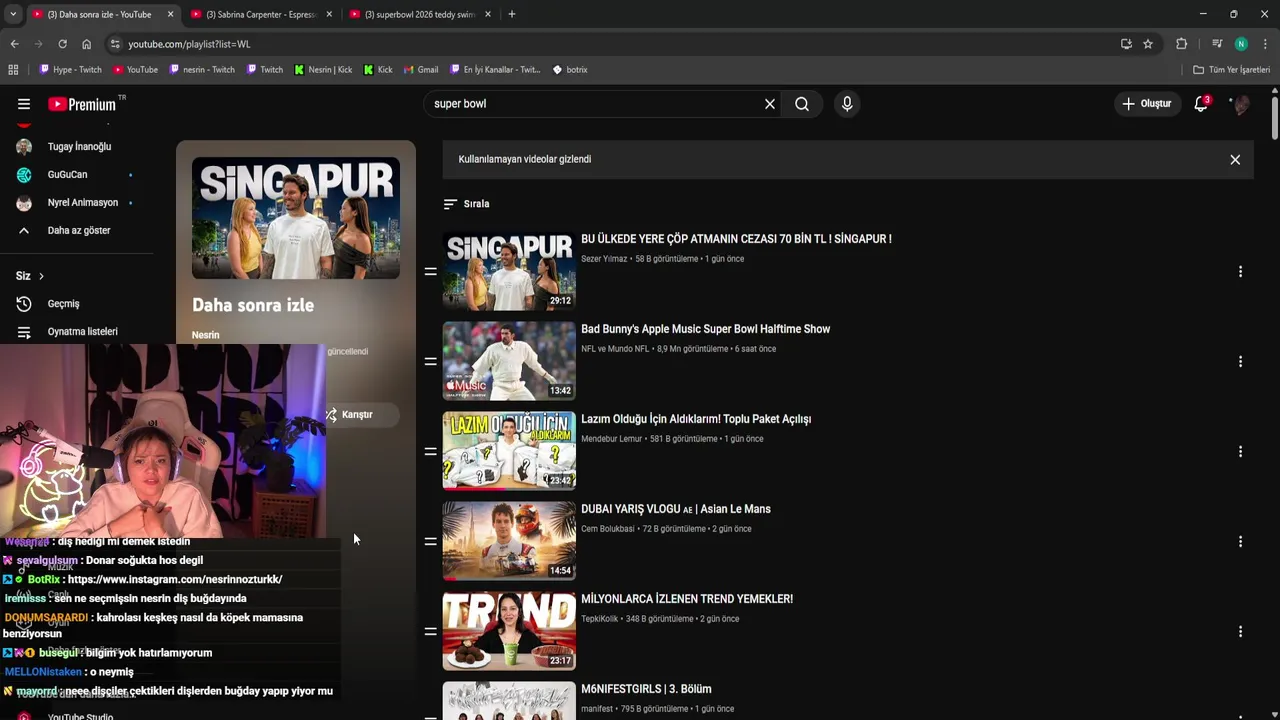Open Lazım Olduğu İçin Aldıklarım title

696,419
